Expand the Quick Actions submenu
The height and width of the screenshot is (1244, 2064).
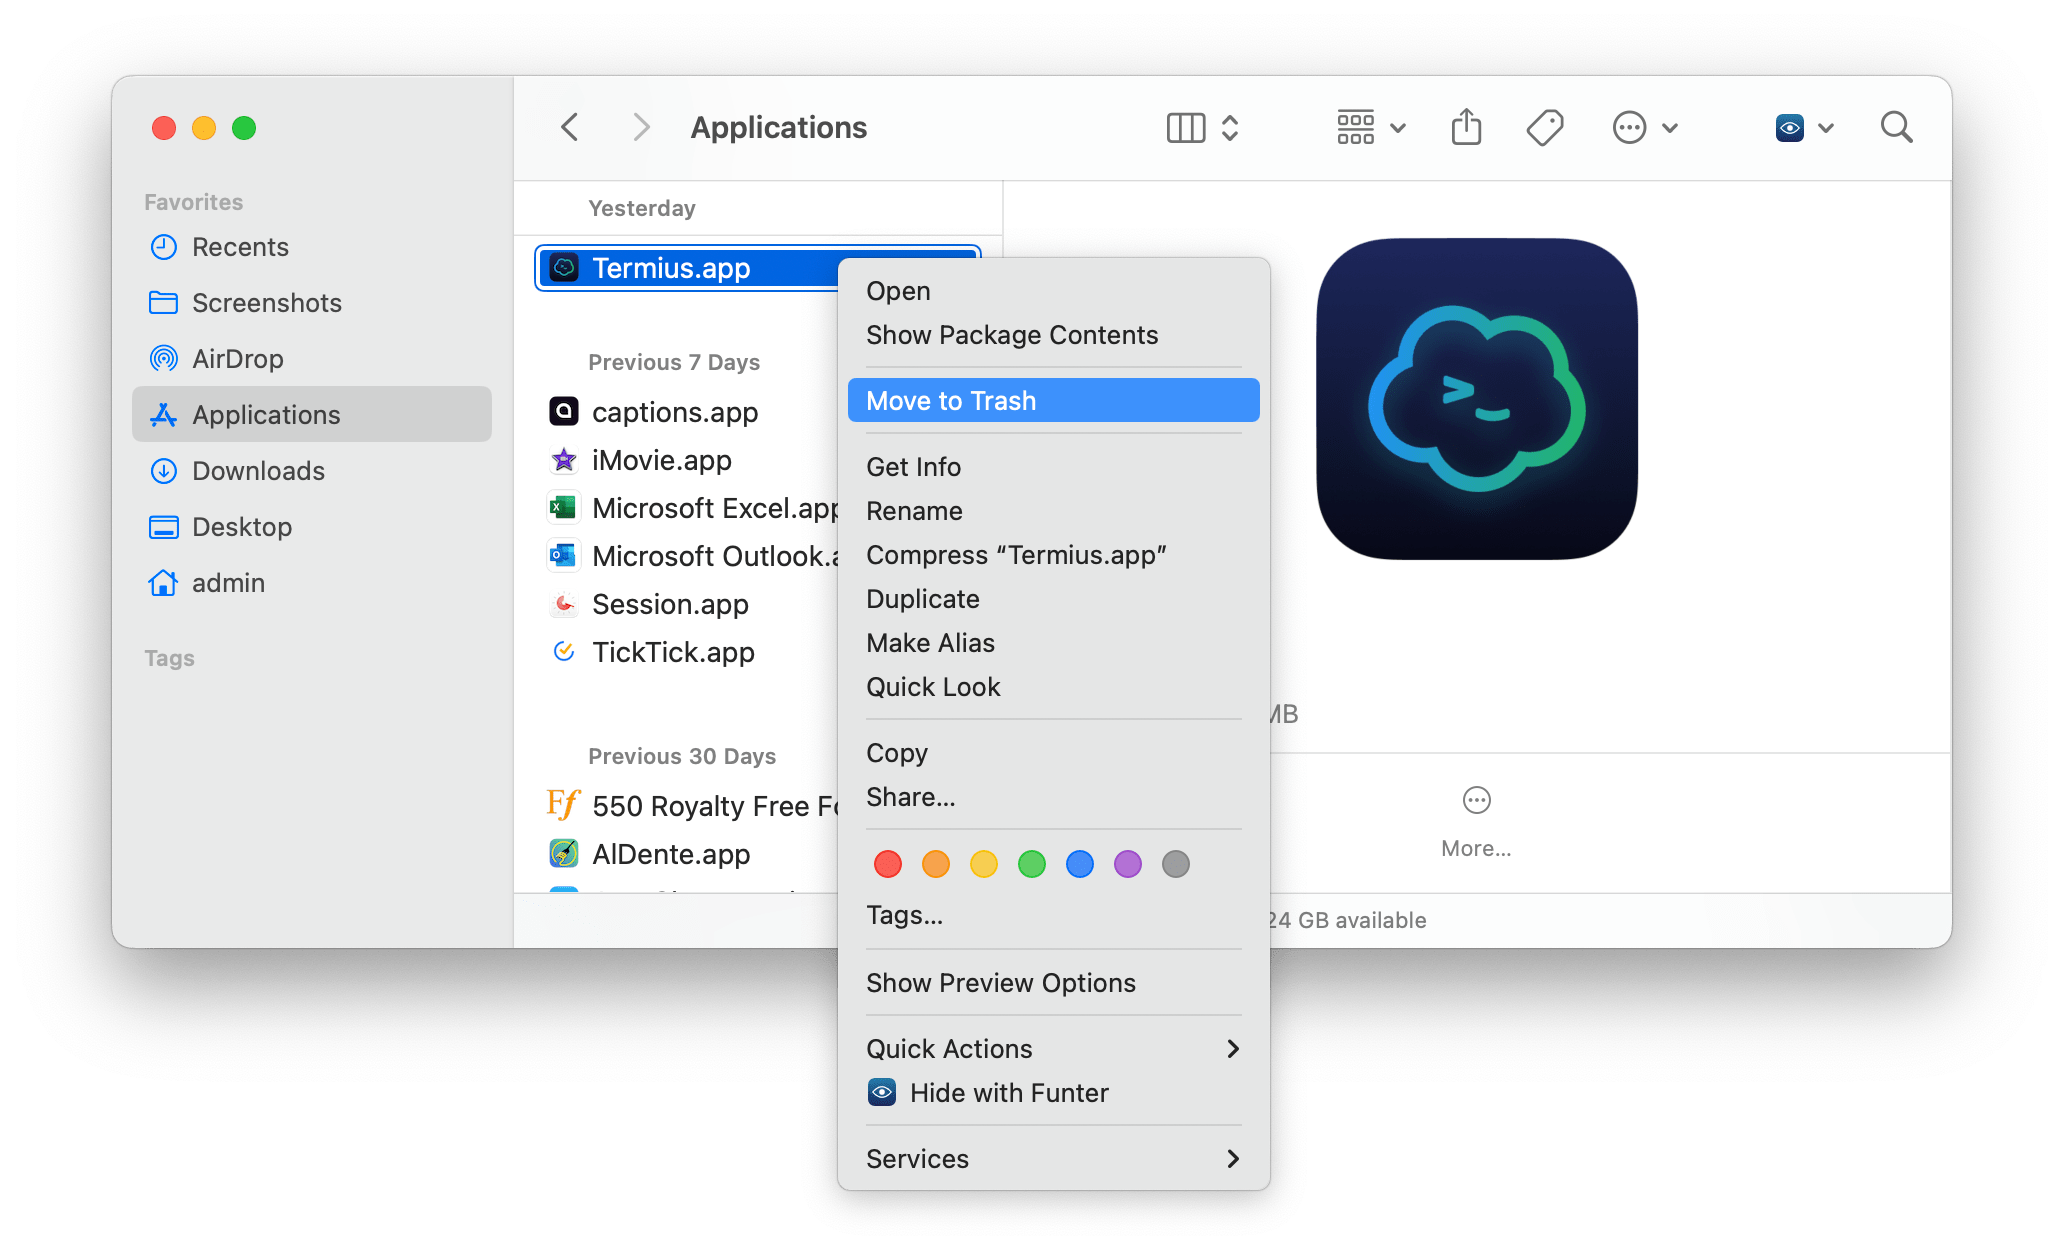click(1054, 1049)
